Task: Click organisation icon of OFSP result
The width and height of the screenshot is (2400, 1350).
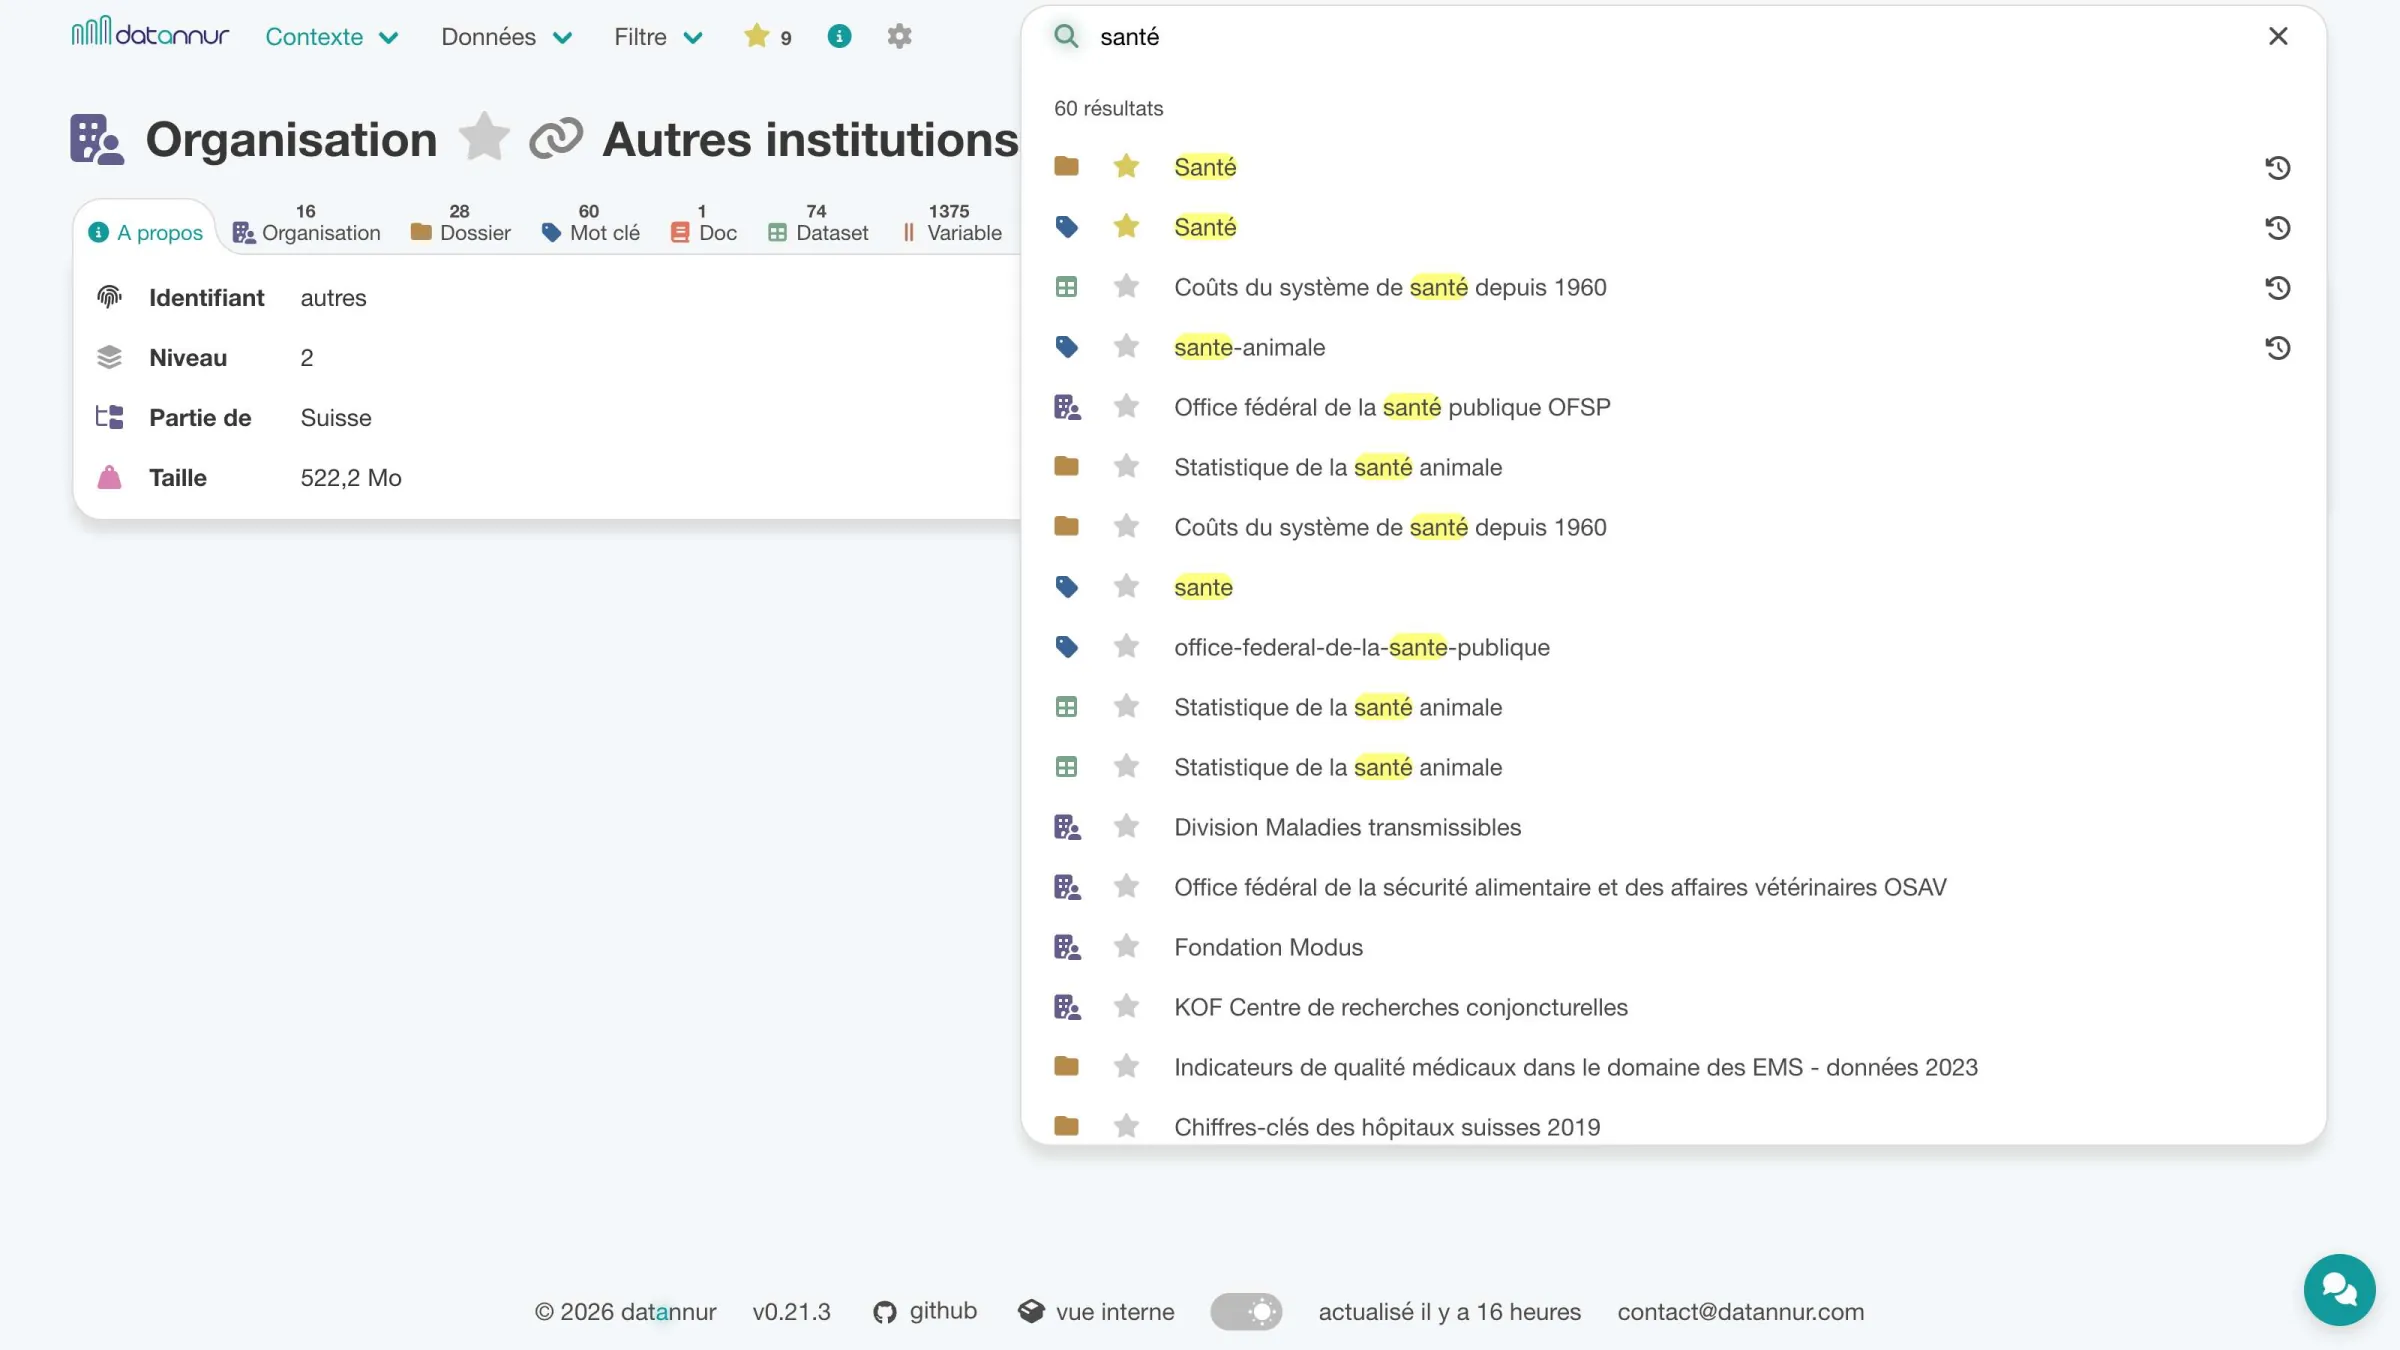Action: pyautogui.click(x=1067, y=407)
